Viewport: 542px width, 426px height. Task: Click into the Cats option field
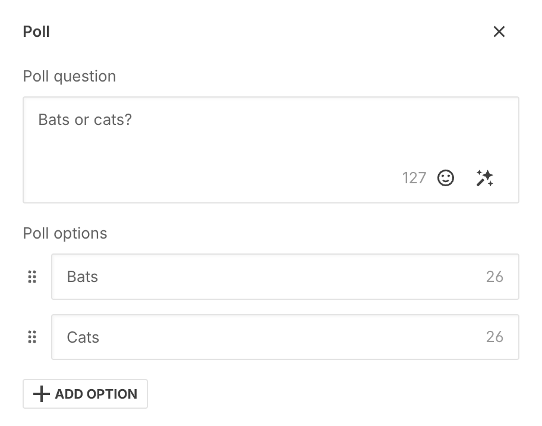pyautogui.click(x=285, y=337)
